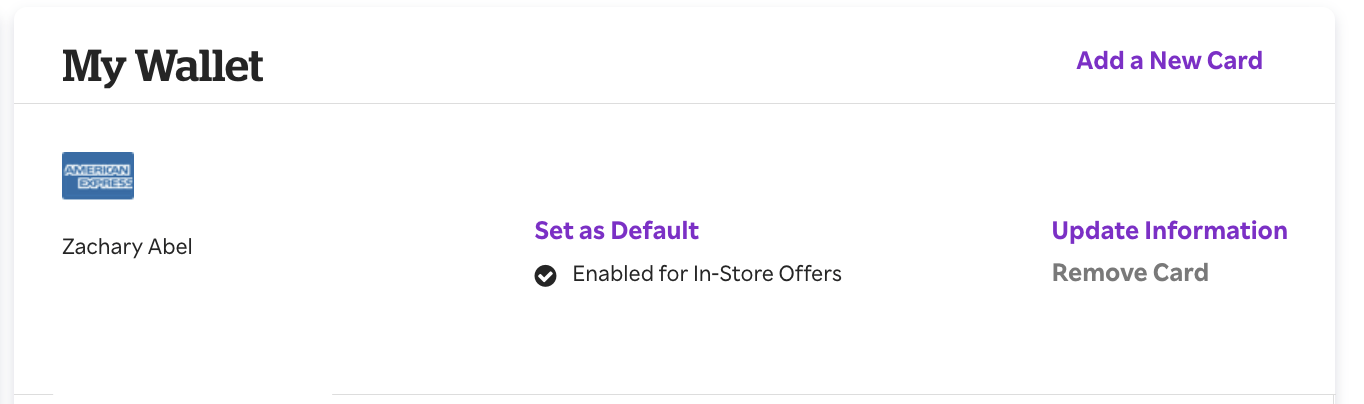Click the In-Store Offers status text
Image resolution: width=1364 pixels, height=404 pixels.
[x=707, y=274]
